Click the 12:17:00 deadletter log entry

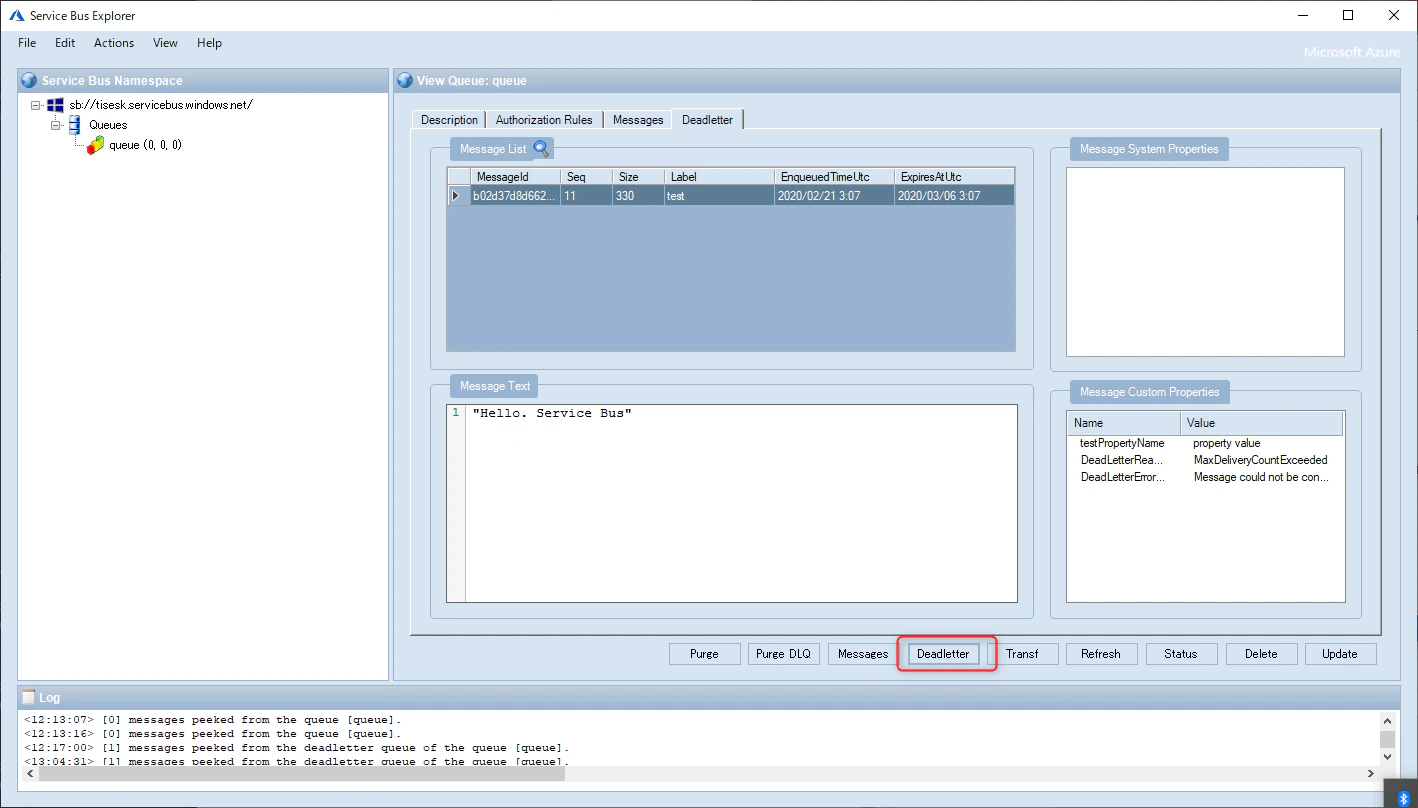pyautogui.click(x=297, y=748)
